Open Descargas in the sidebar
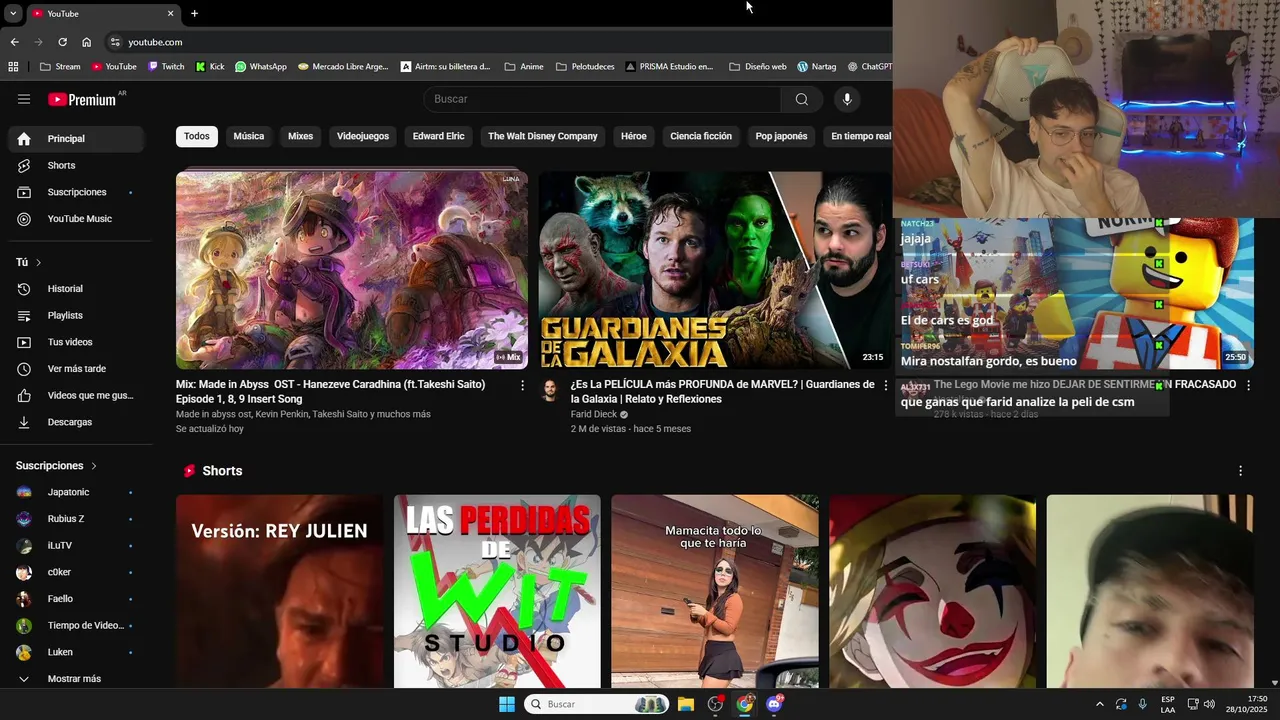1280x720 pixels. [76, 422]
